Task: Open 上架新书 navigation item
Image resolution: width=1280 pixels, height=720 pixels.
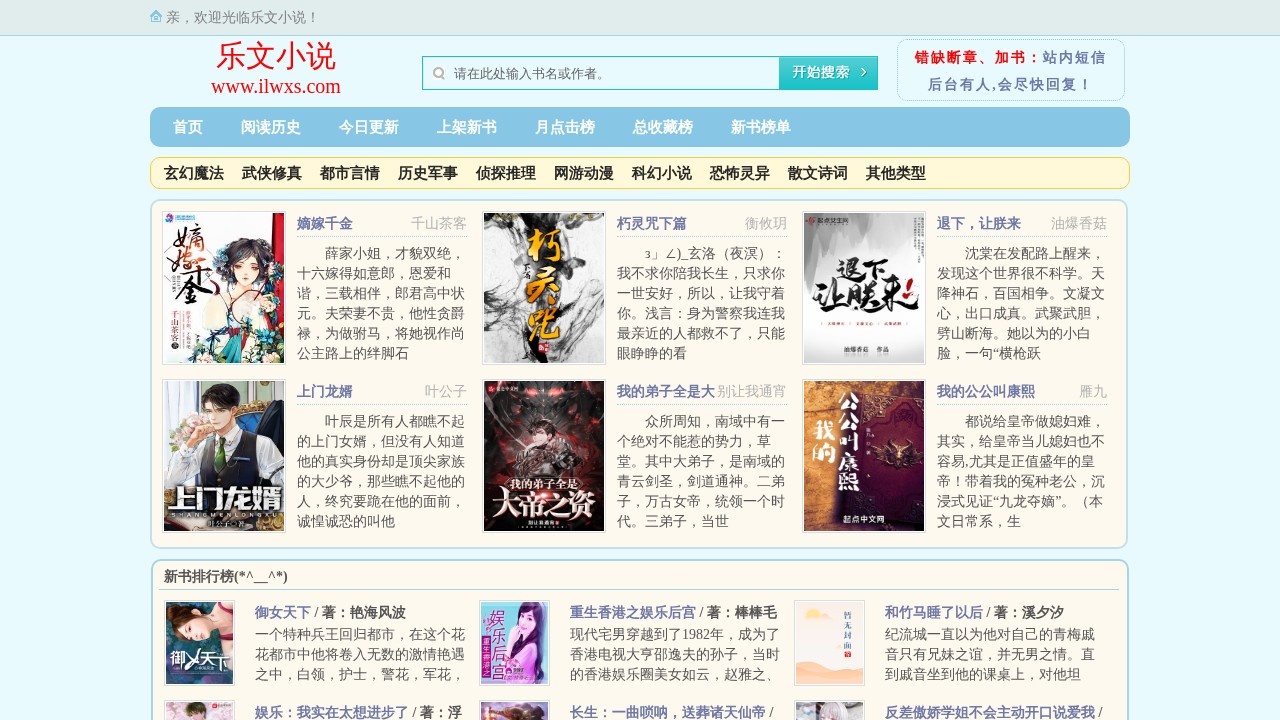Action: tap(467, 127)
